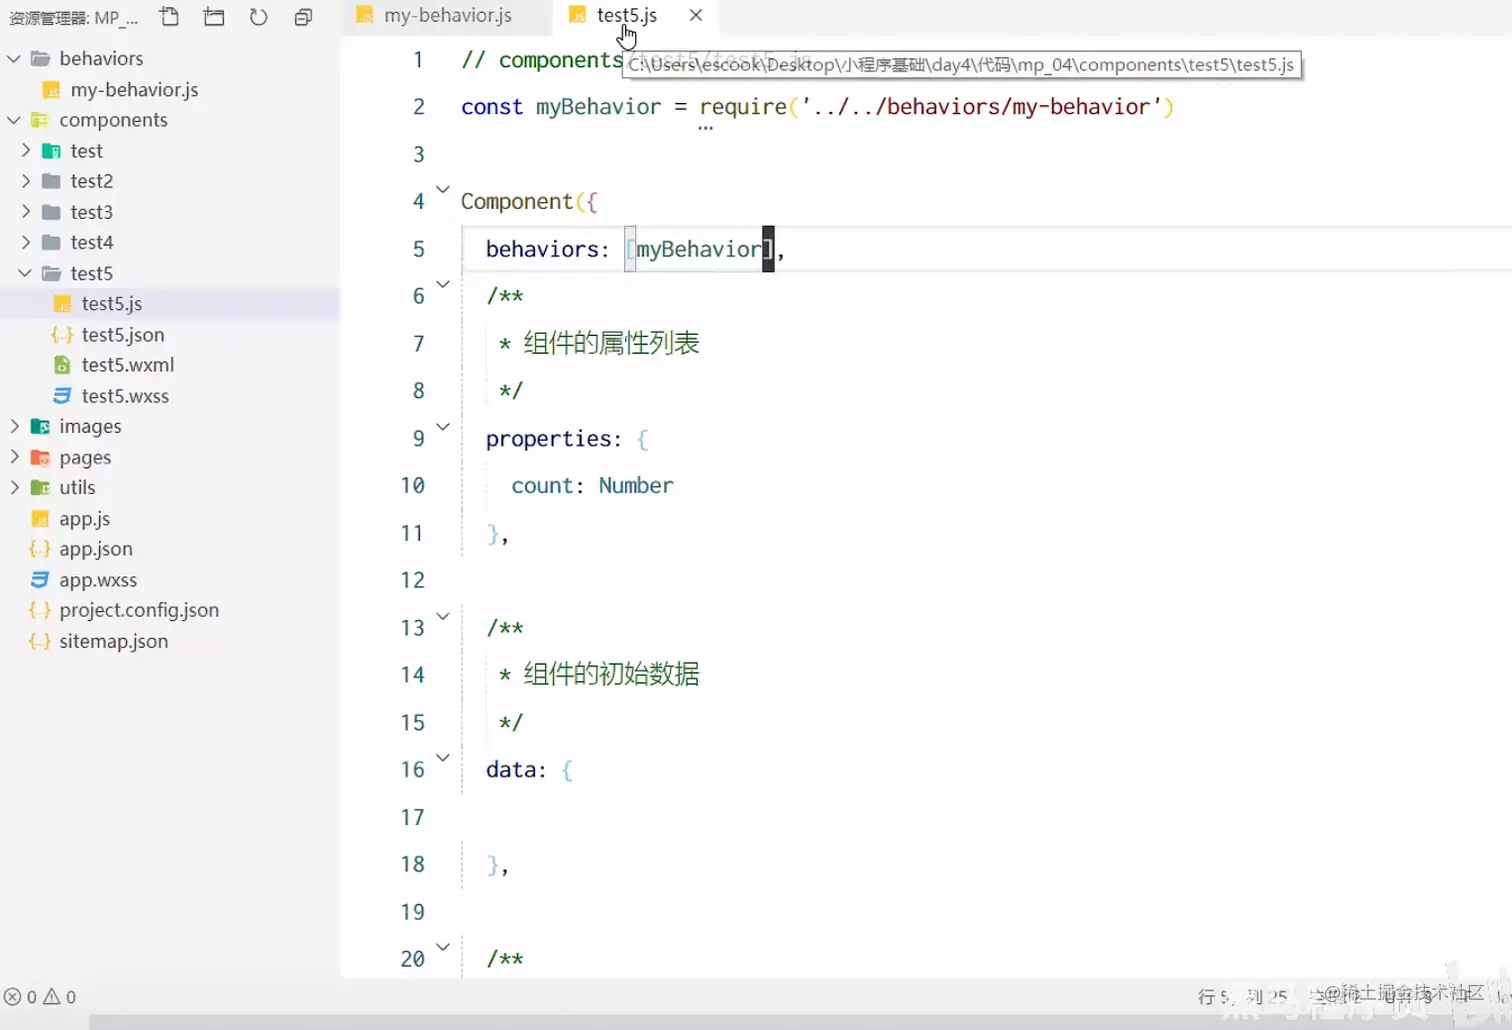The width and height of the screenshot is (1512, 1030).
Task: Click the myBehavior variable on line 2
Action: tap(598, 107)
